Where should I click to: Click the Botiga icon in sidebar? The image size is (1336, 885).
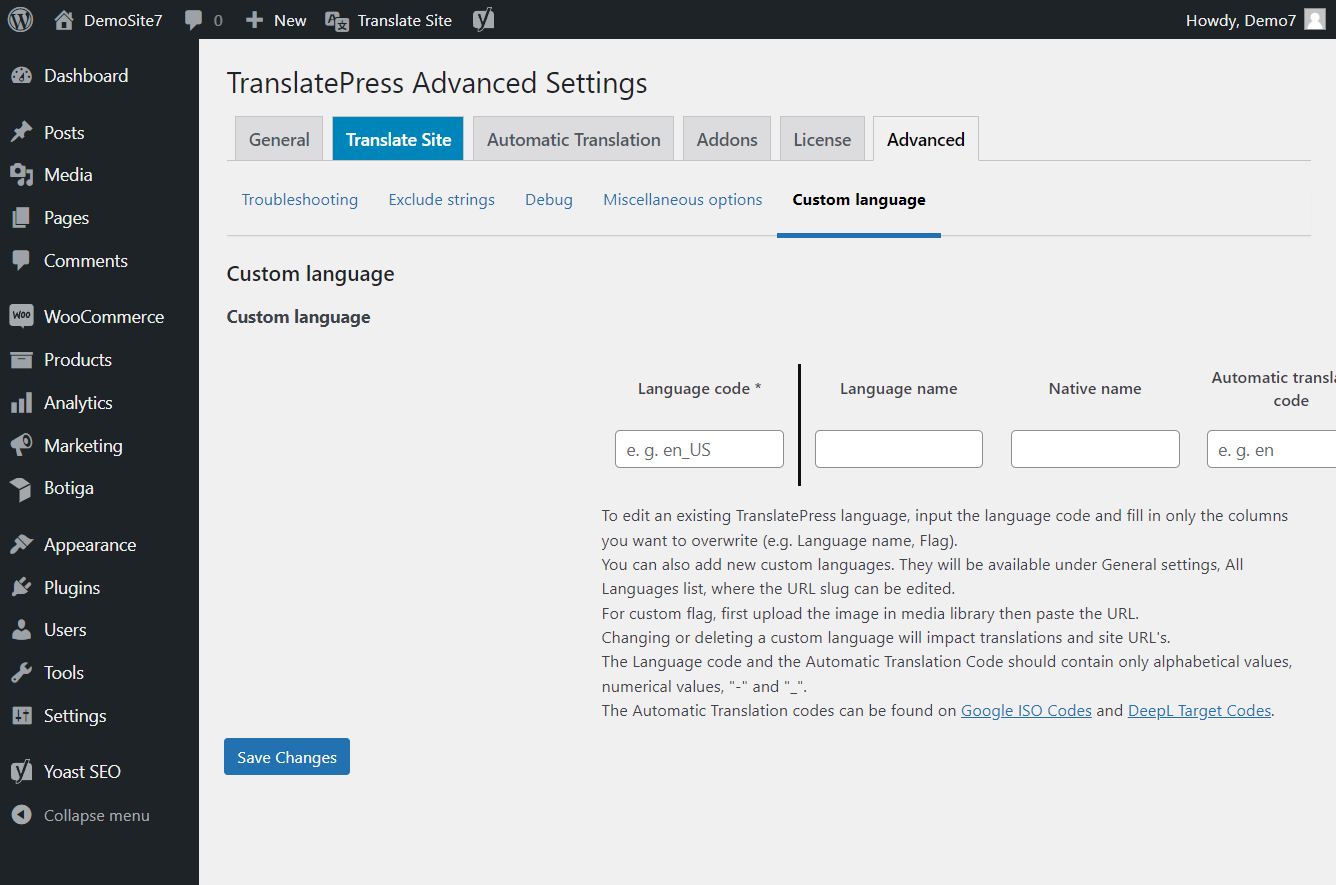click(x=21, y=488)
